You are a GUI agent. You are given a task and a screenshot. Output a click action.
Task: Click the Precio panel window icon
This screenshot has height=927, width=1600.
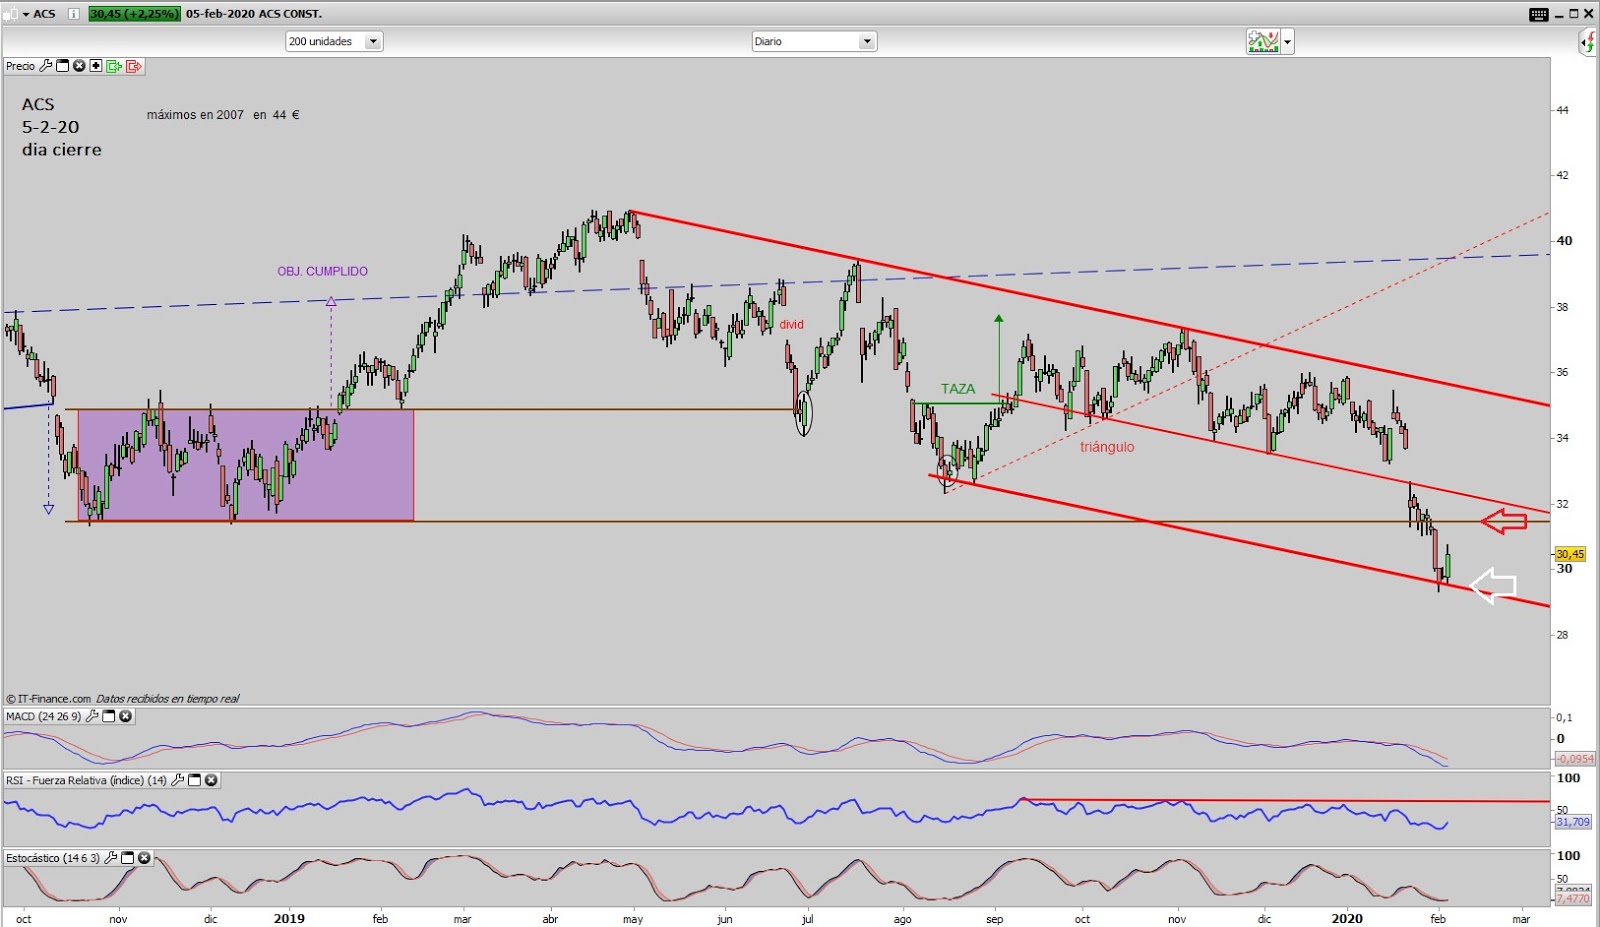[x=62, y=66]
